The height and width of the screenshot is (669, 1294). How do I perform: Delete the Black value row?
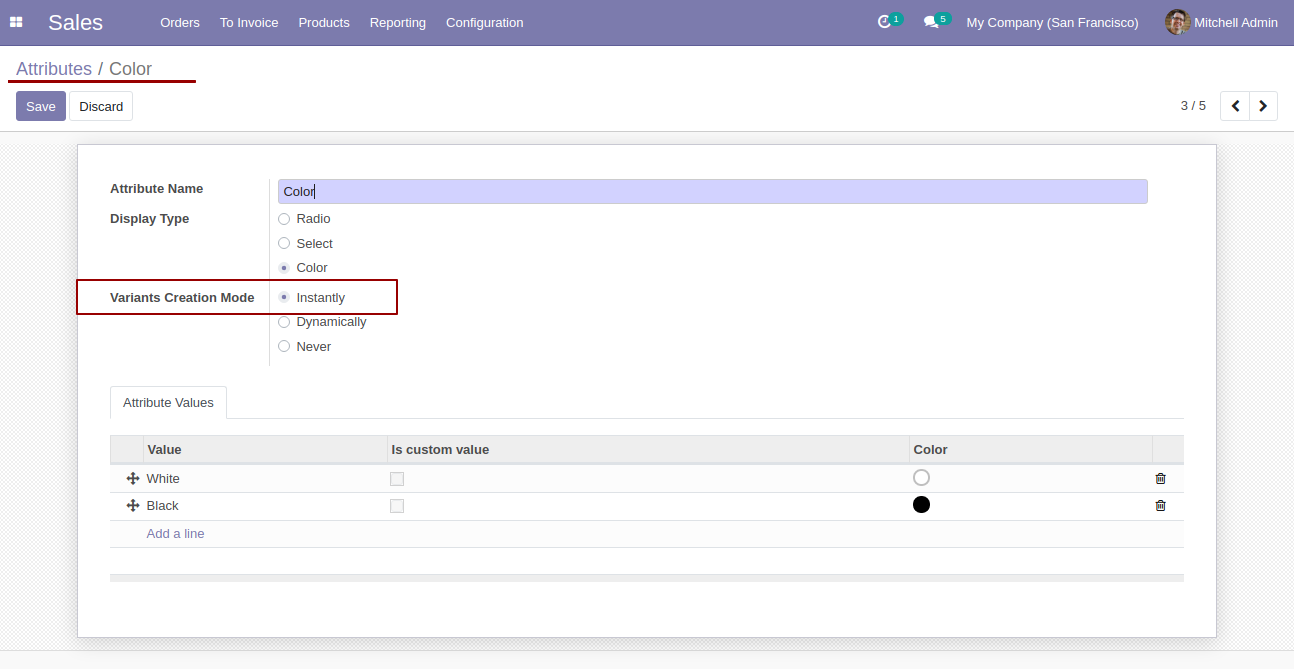[x=1160, y=506]
